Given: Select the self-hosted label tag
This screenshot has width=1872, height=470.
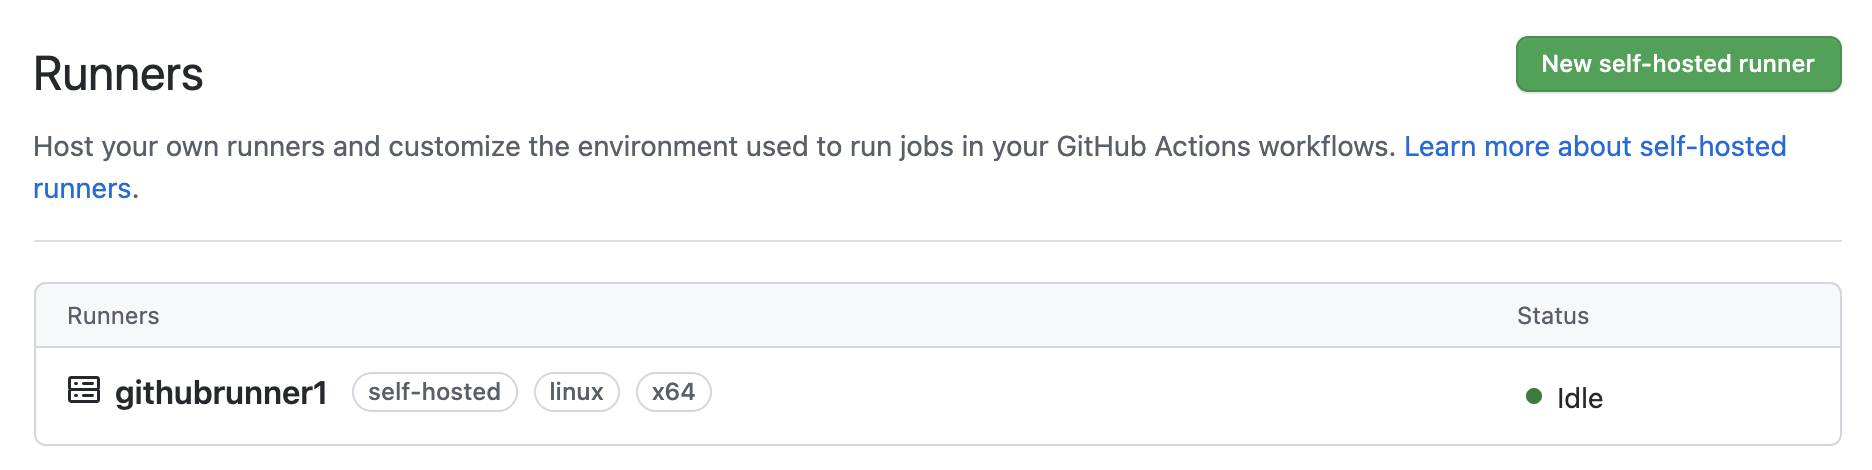Looking at the screenshot, I should coord(434,392).
